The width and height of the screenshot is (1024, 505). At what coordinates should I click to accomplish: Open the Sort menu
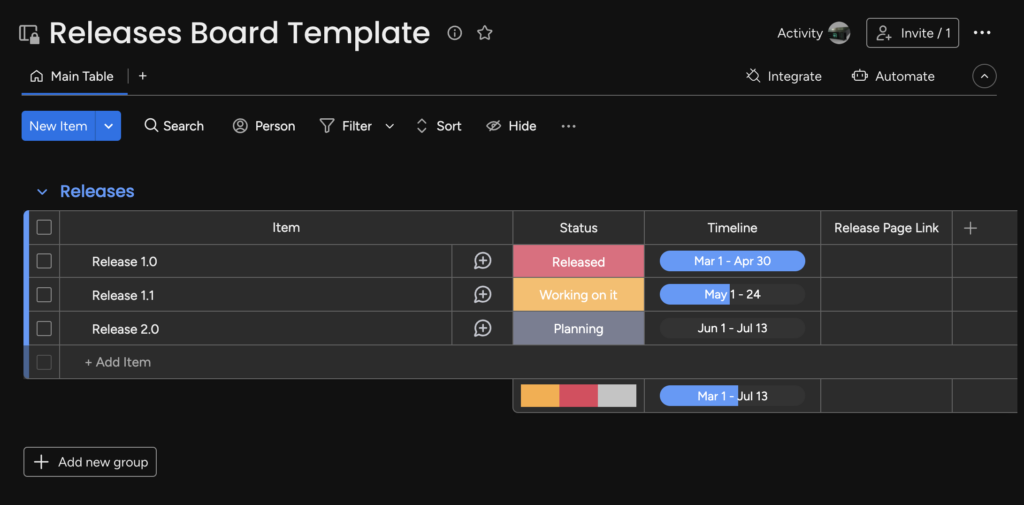tap(439, 126)
